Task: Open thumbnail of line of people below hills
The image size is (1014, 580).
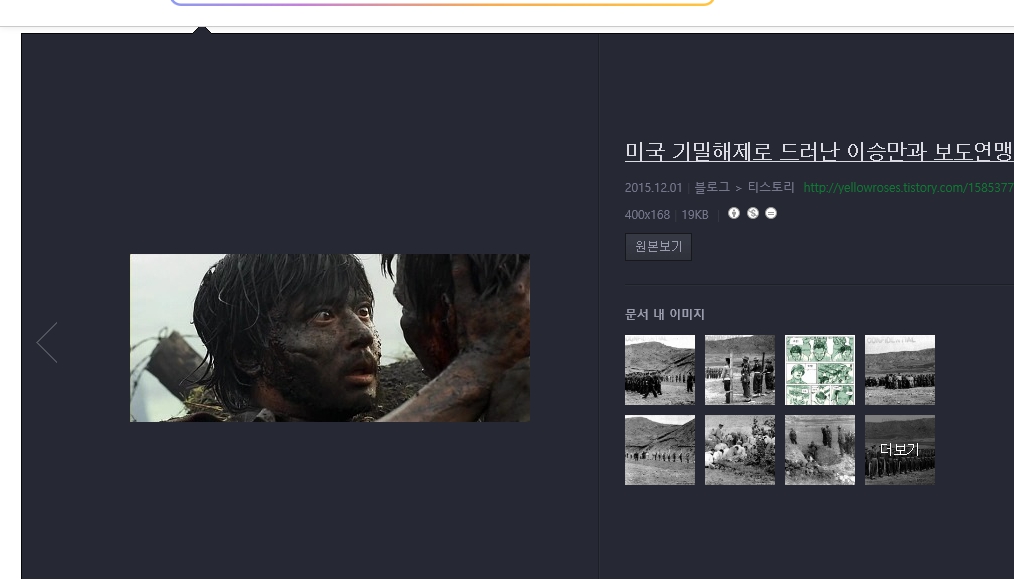Action: click(660, 450)
